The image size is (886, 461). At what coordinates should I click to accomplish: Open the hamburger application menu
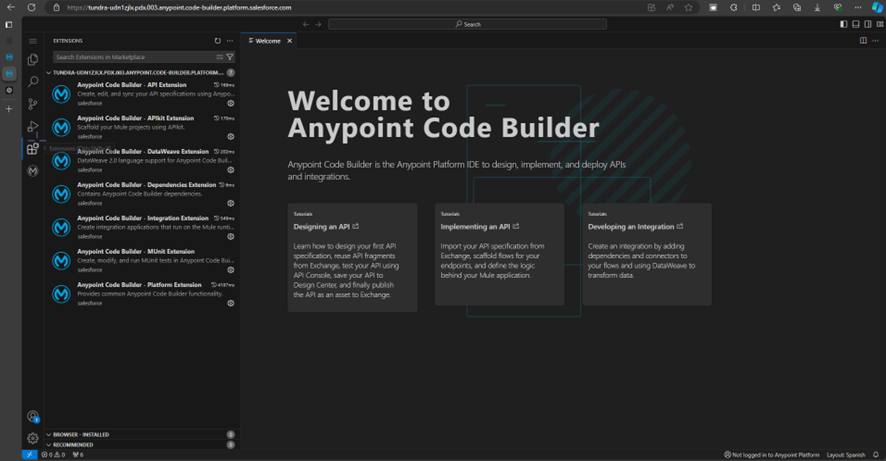click(x=33, y=41)
